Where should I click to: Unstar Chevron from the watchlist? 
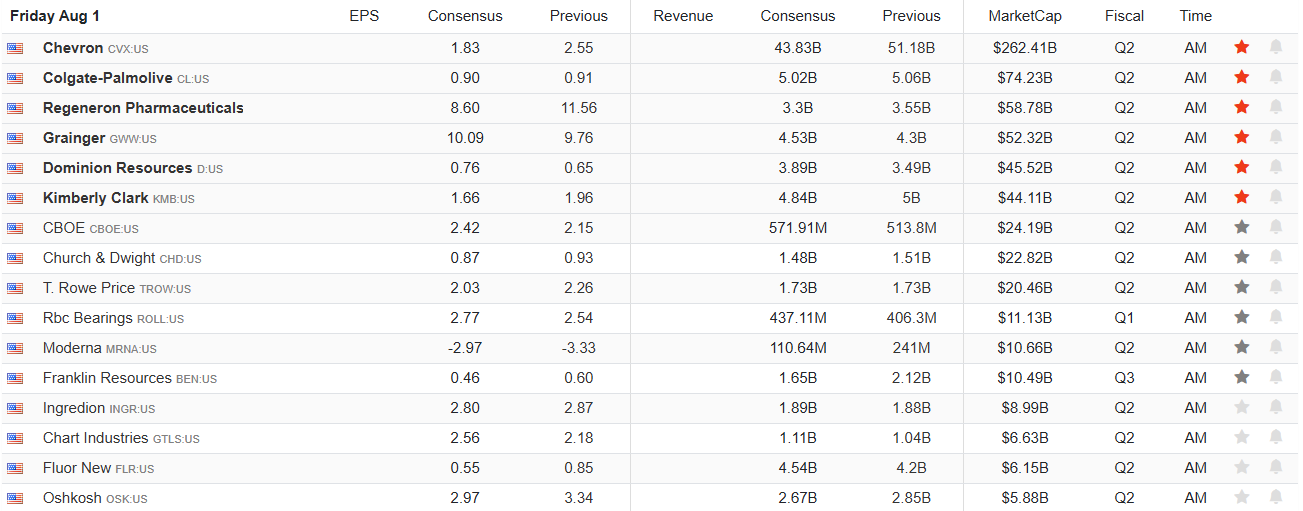click(1242, 47)
